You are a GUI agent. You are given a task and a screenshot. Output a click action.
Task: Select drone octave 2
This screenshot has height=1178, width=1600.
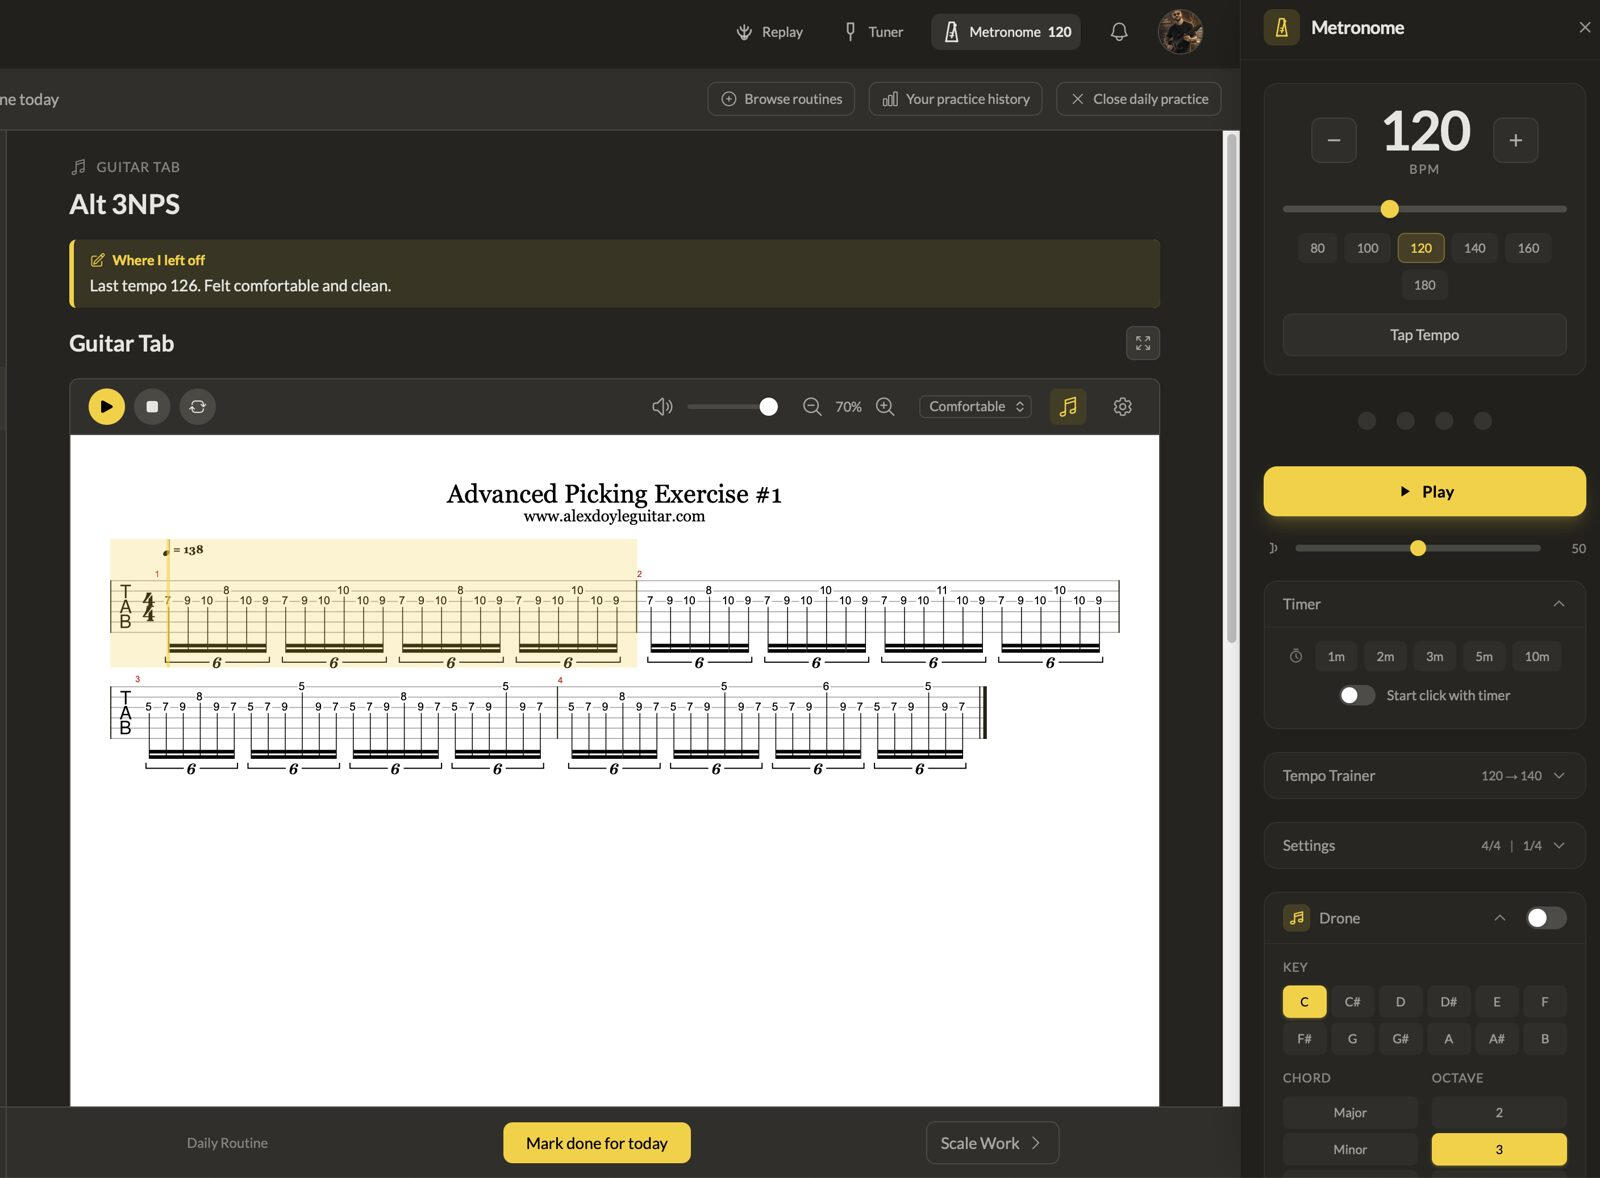coord(1499,1113)
